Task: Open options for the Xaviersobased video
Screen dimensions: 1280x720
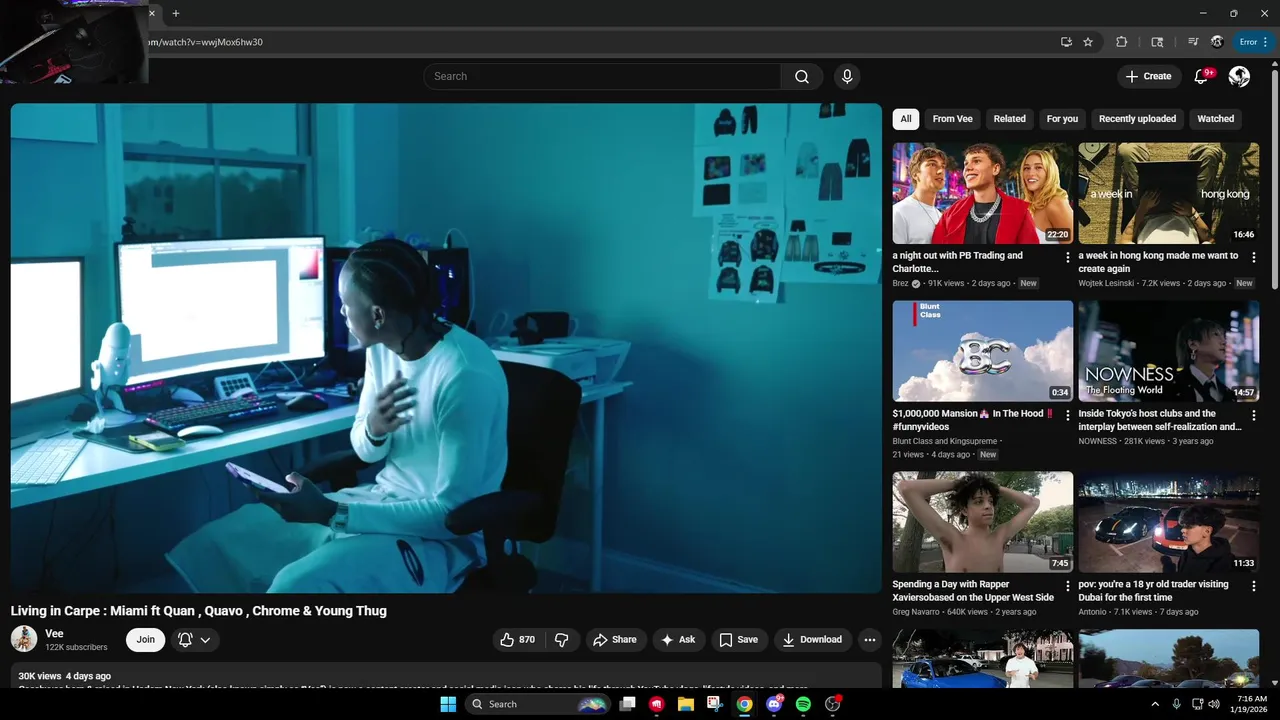Action: point(1067,586)
